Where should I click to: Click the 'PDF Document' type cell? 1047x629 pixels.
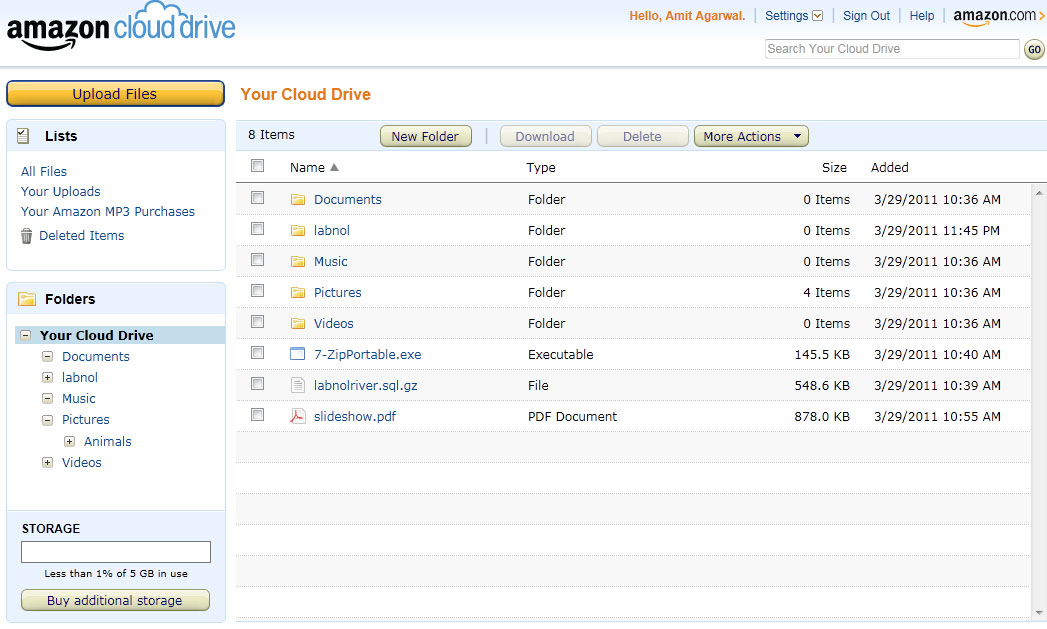(572, 417)
